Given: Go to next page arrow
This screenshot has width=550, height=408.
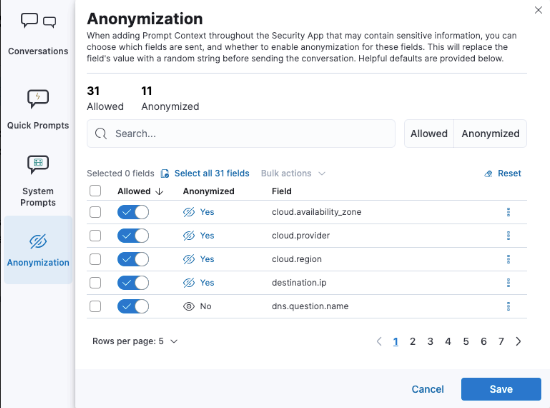Looking at the screenshot, I should click(518, 341).
